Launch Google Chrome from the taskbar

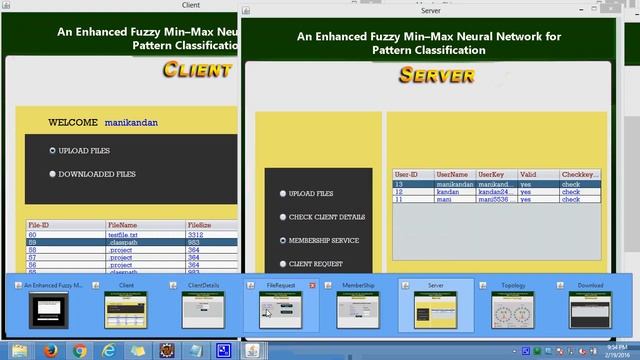click(80, 351)
